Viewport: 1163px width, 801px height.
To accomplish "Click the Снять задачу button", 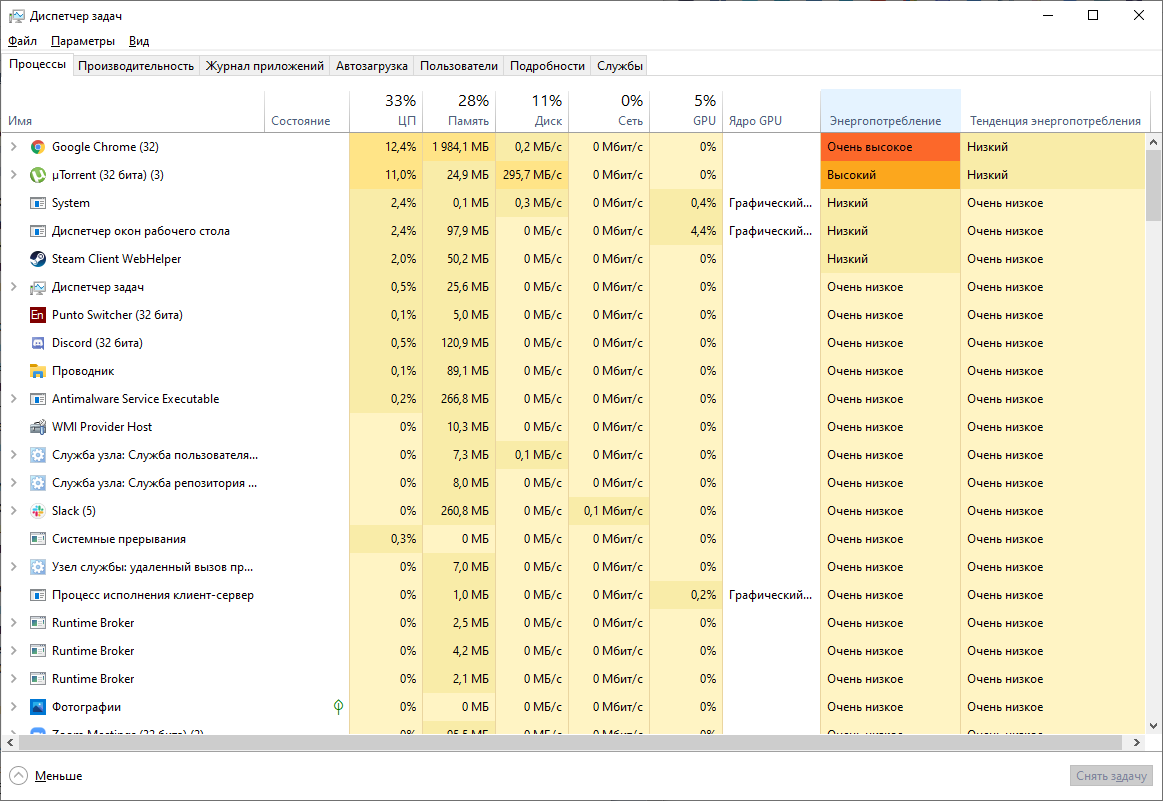I will pyautogui.click(x=1112, y=776).
